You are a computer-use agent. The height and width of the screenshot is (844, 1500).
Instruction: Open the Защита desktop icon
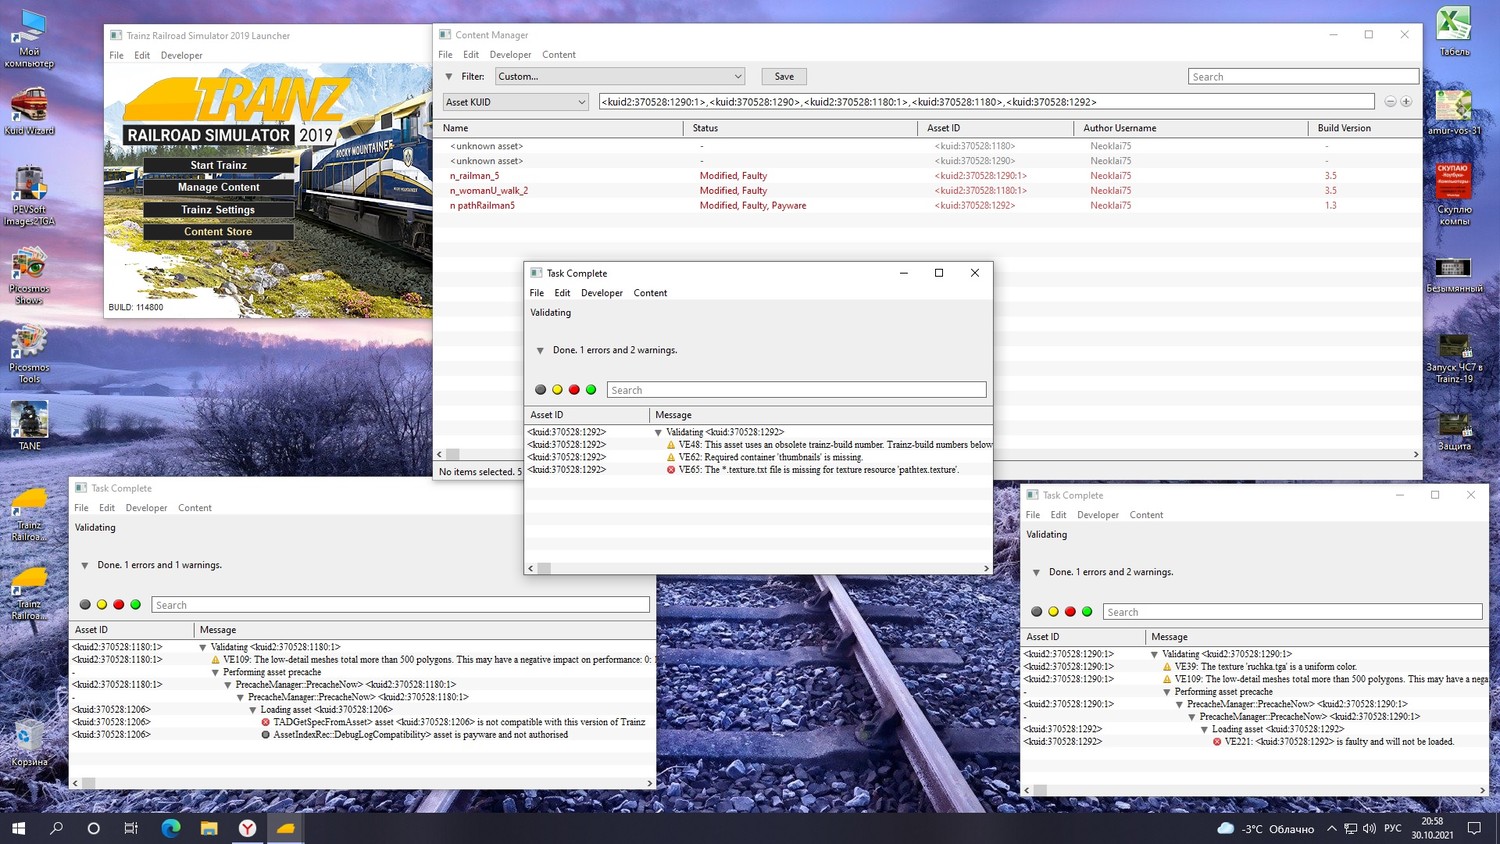tap(1454, 431)
